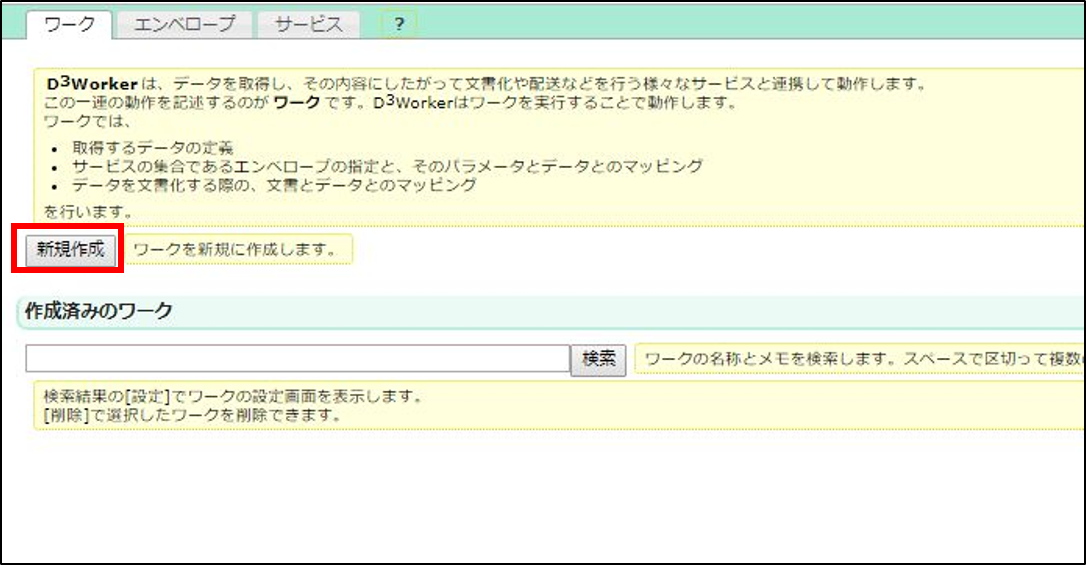
Task: Click the 検索 button
Action: (598, 359)
